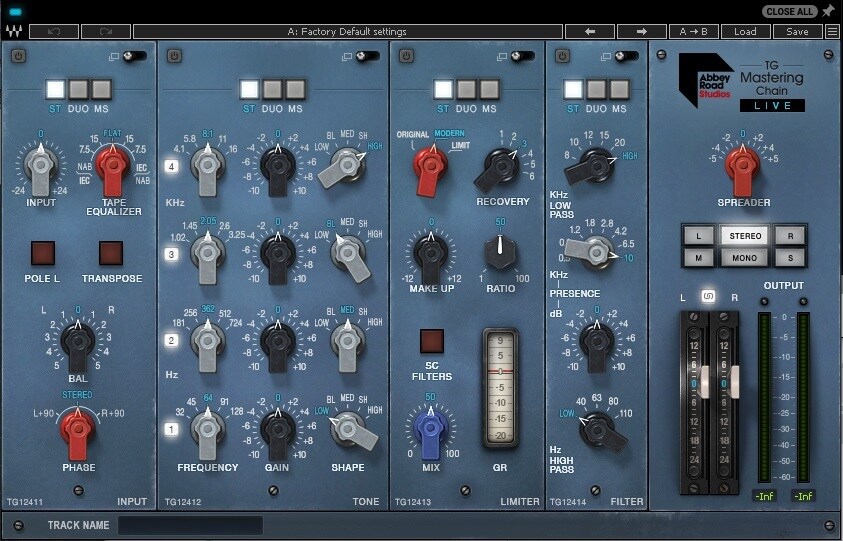Image resolution: width=843 pixels, height=541 pixels.
Task: Open the Factory Default settings preset menu
Action: click(348, 31)
